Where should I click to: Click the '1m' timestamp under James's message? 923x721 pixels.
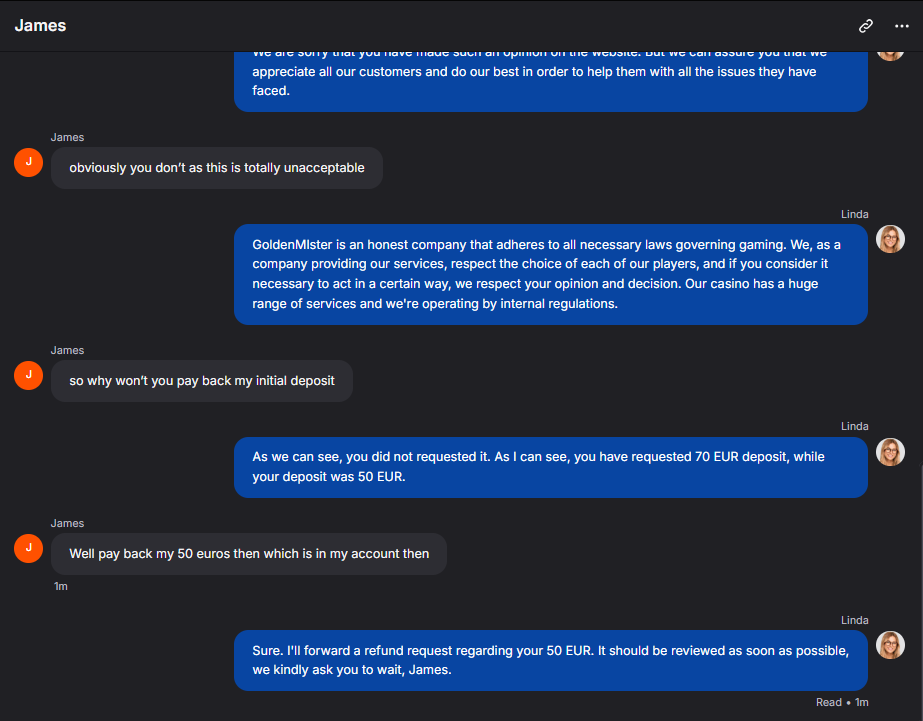[61, 586]
